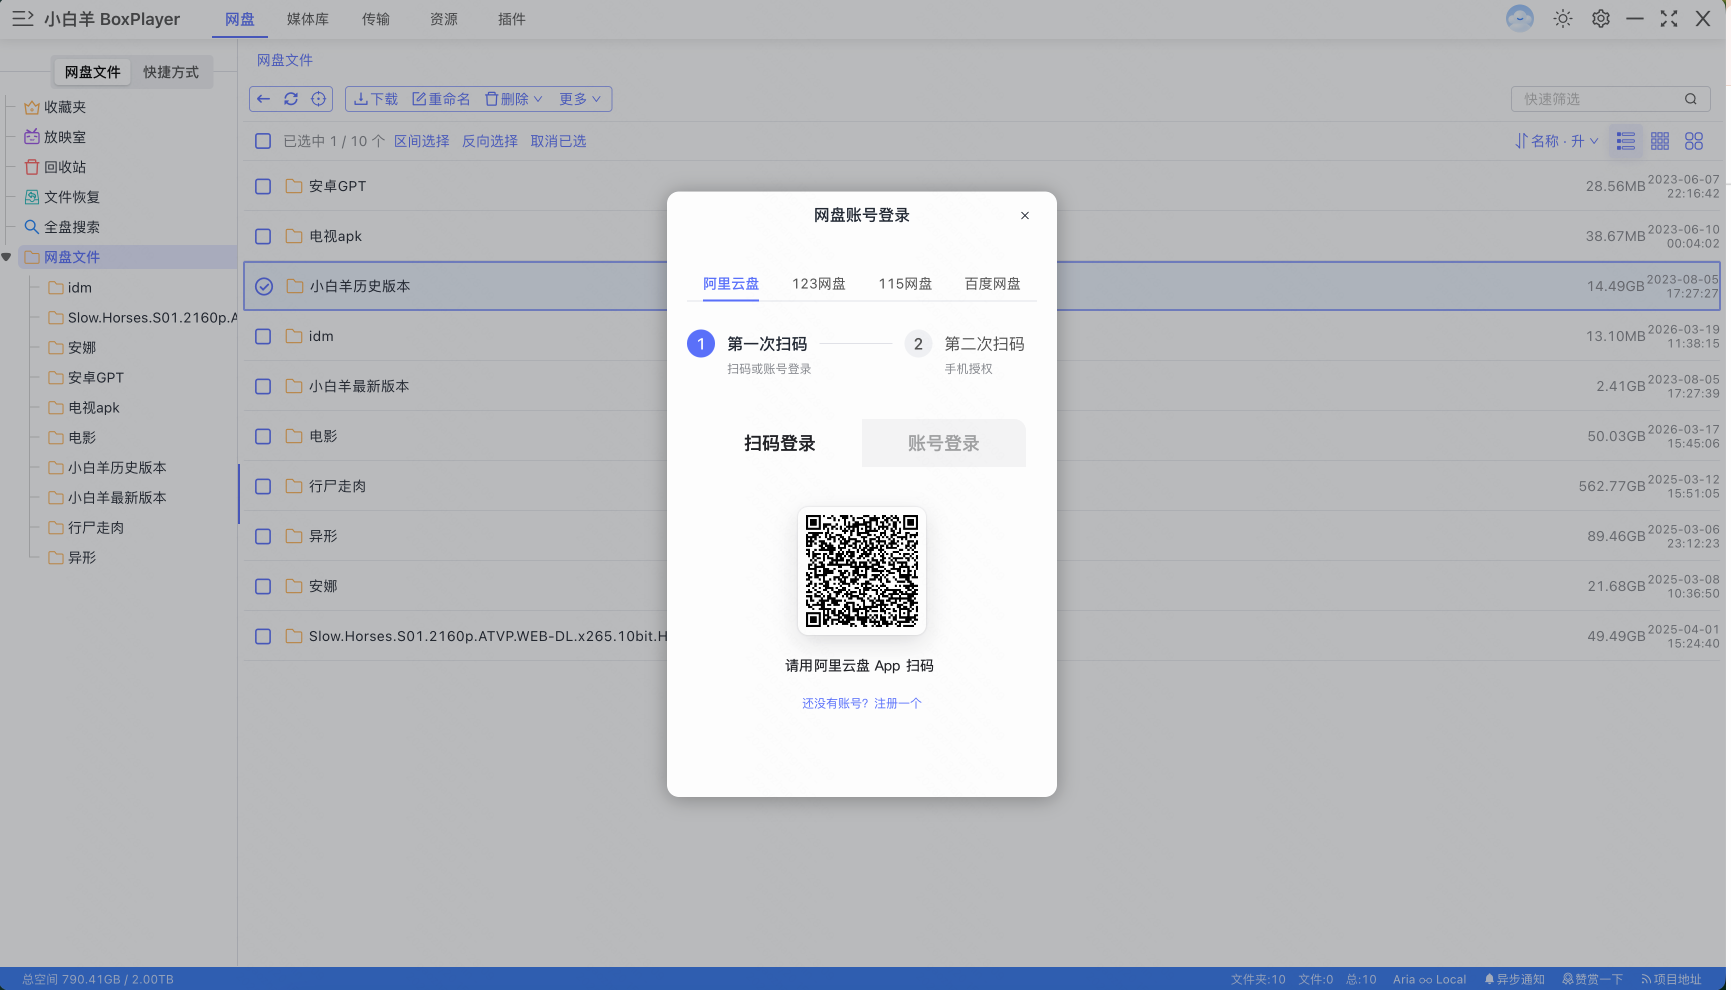Open the 名称·升 sort dropdown
This screenshot has height=990, width=1731.
tap(1557, 141)
